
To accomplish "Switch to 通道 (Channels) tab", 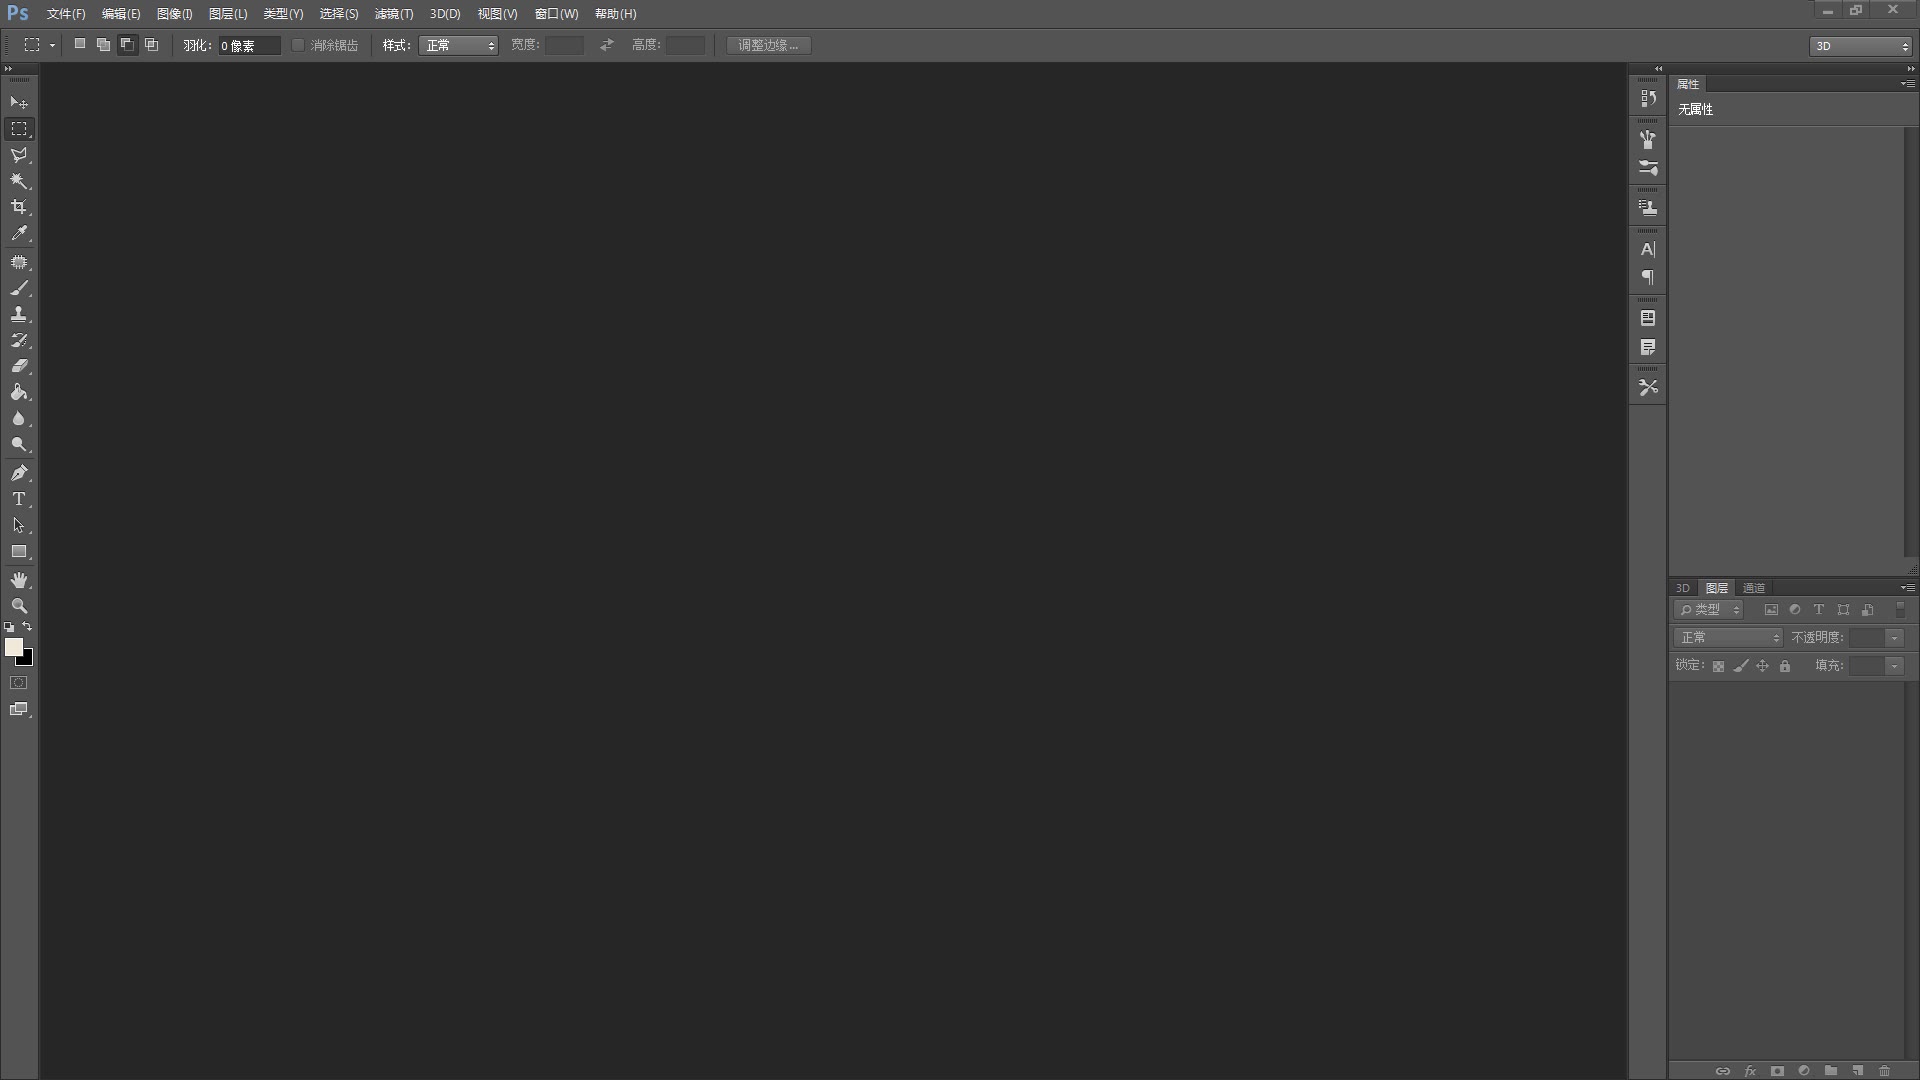I will tap(1754, 588).
